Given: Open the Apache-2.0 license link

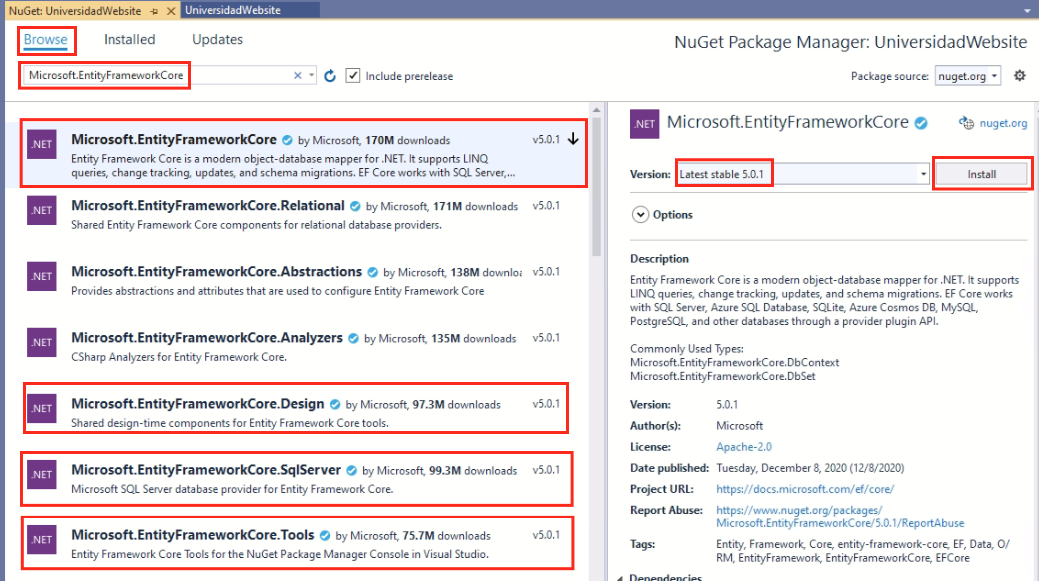Looking at the screenshot, I should tap(745, 446).
